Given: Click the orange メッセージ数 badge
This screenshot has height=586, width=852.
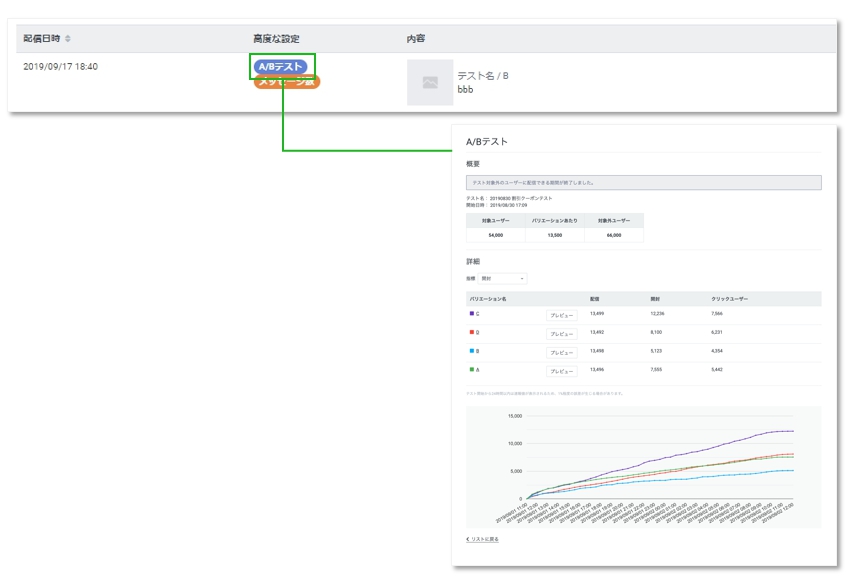Looking at the screenshot, I should [286, 83].
